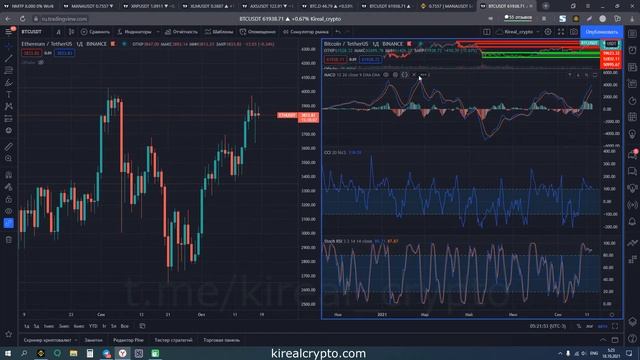Toggle stay in drawing mode
640x360 pixels.
(x=9, y=187)
